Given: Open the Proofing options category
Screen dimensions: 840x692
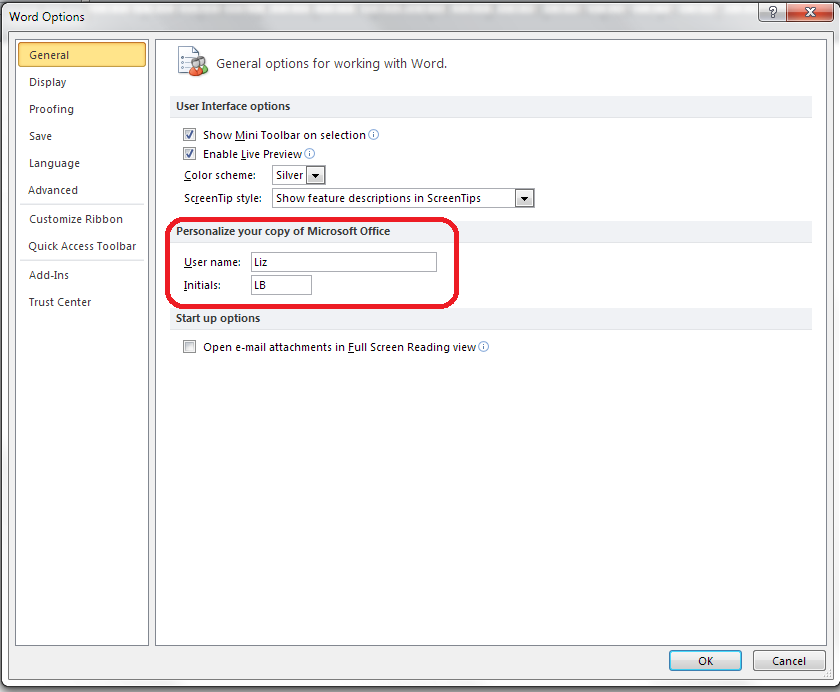Looking at the screenshot, I should point(51,110).
